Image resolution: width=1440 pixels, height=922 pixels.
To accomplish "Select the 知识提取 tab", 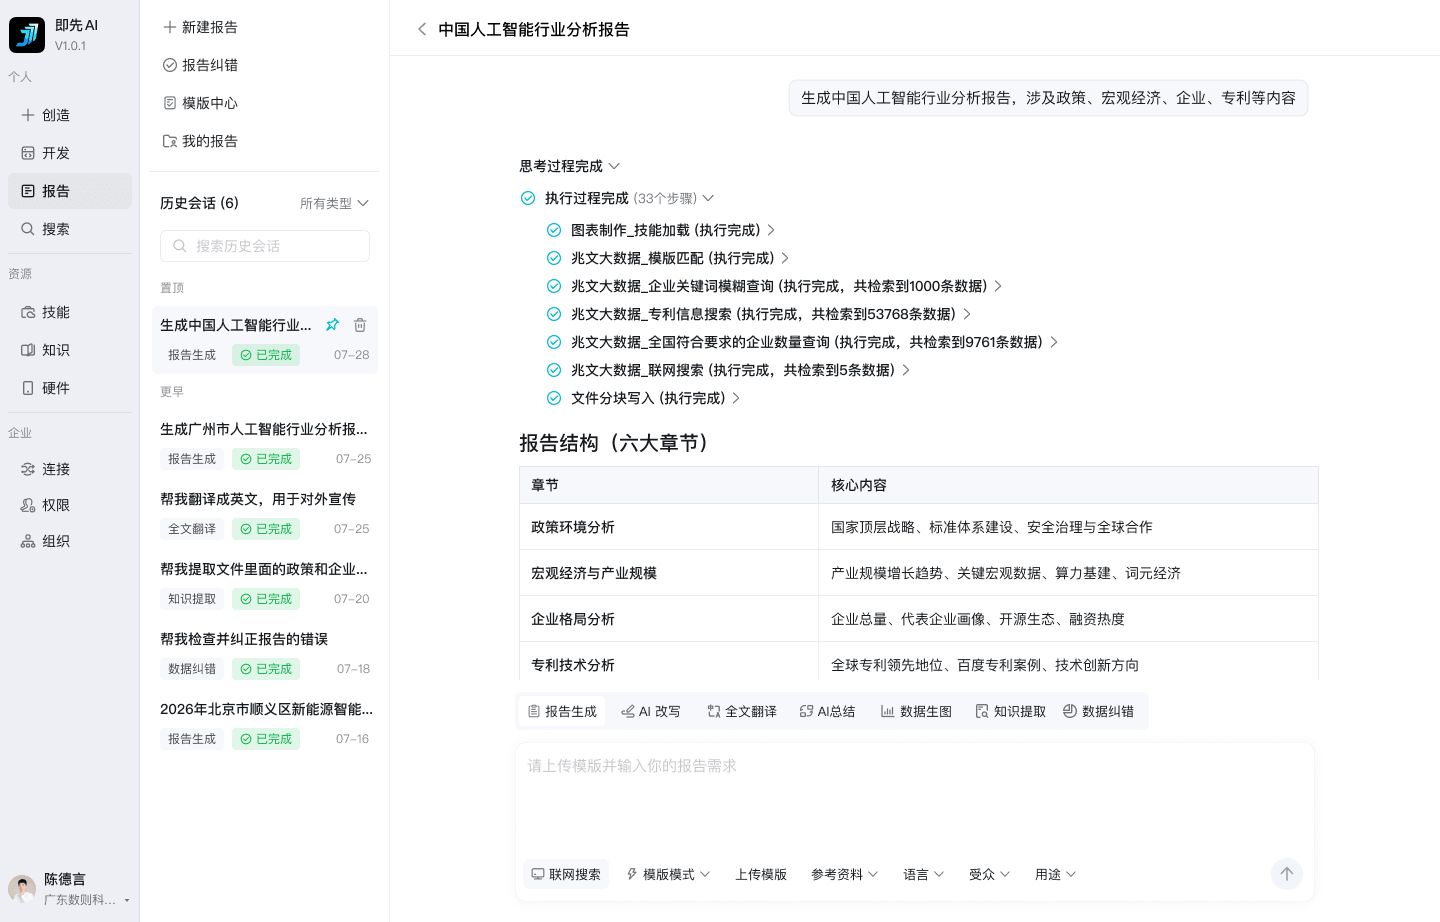I will click(1010, 711).
